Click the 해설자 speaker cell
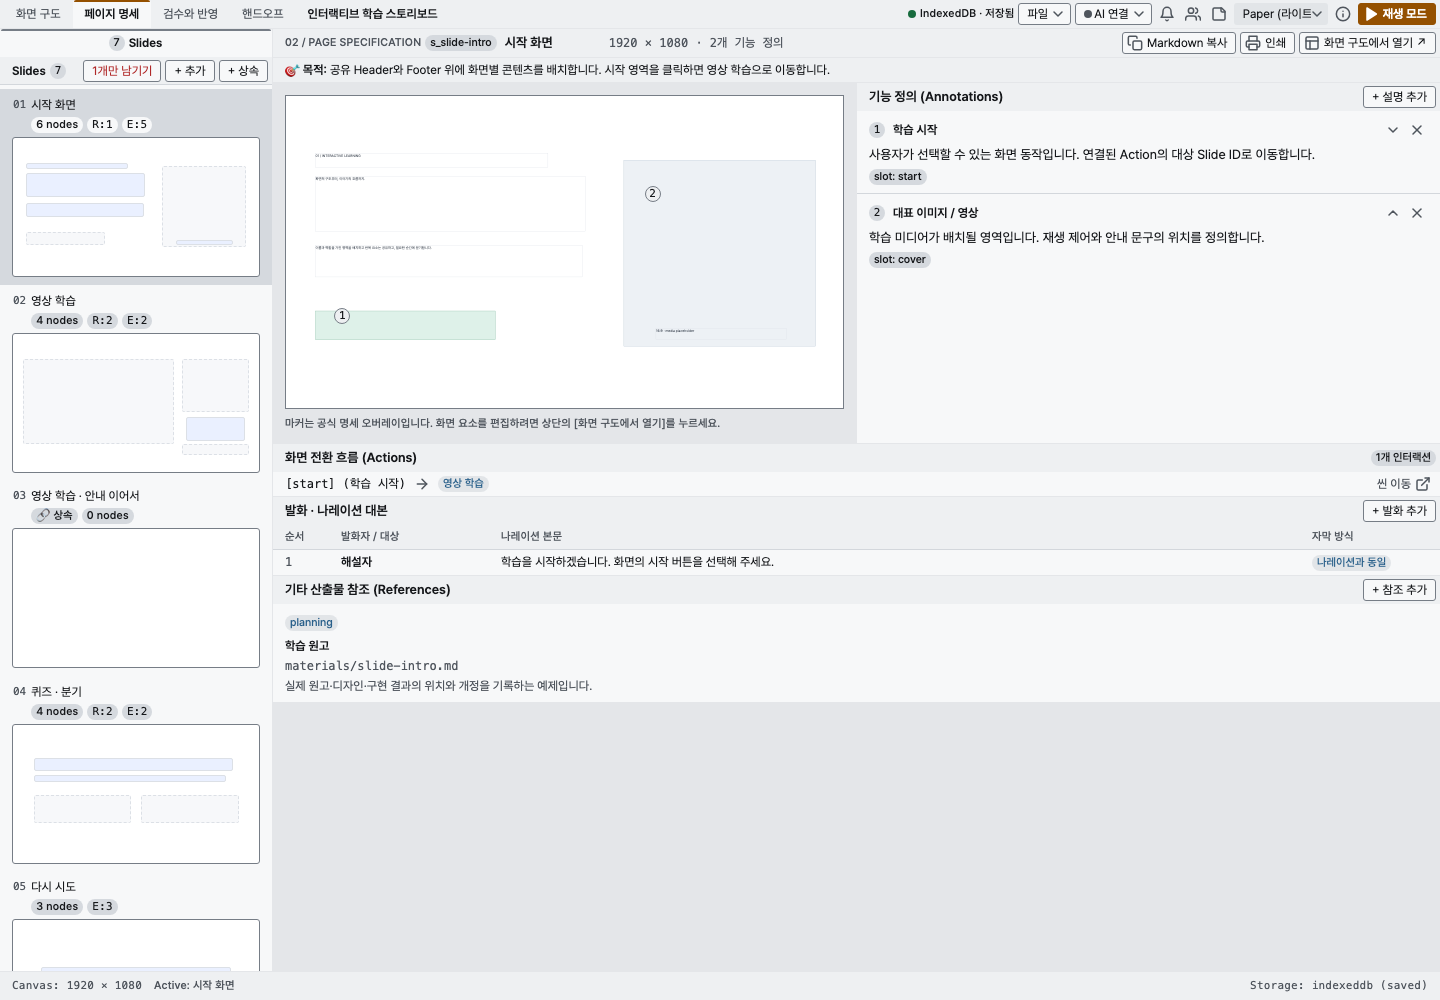The width and height of the screenshot is (1440, 1000). coord(356,562)
